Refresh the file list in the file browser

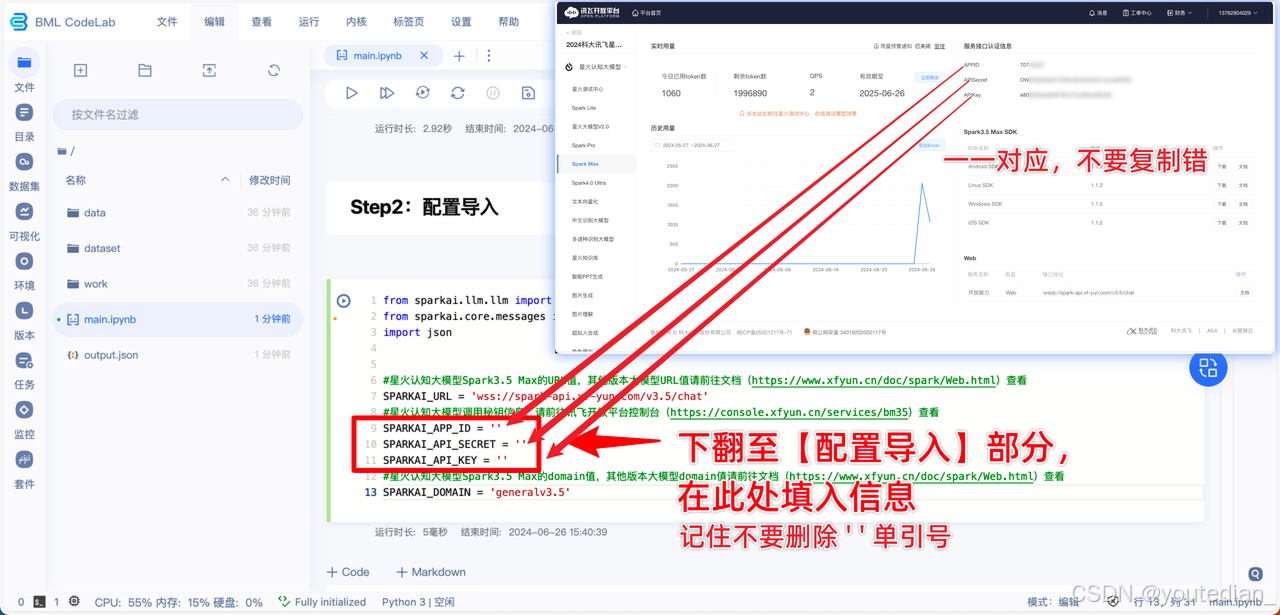tap(272, 70)
